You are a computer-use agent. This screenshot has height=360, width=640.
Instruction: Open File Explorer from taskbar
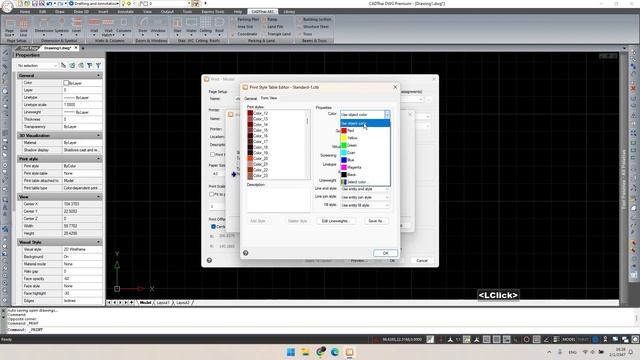click(305, 352)
